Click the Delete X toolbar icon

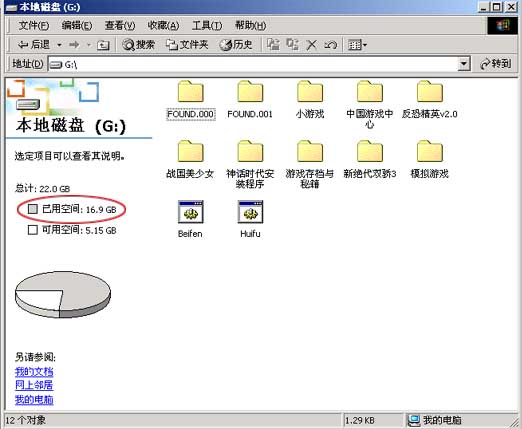[x=311, y=45]
